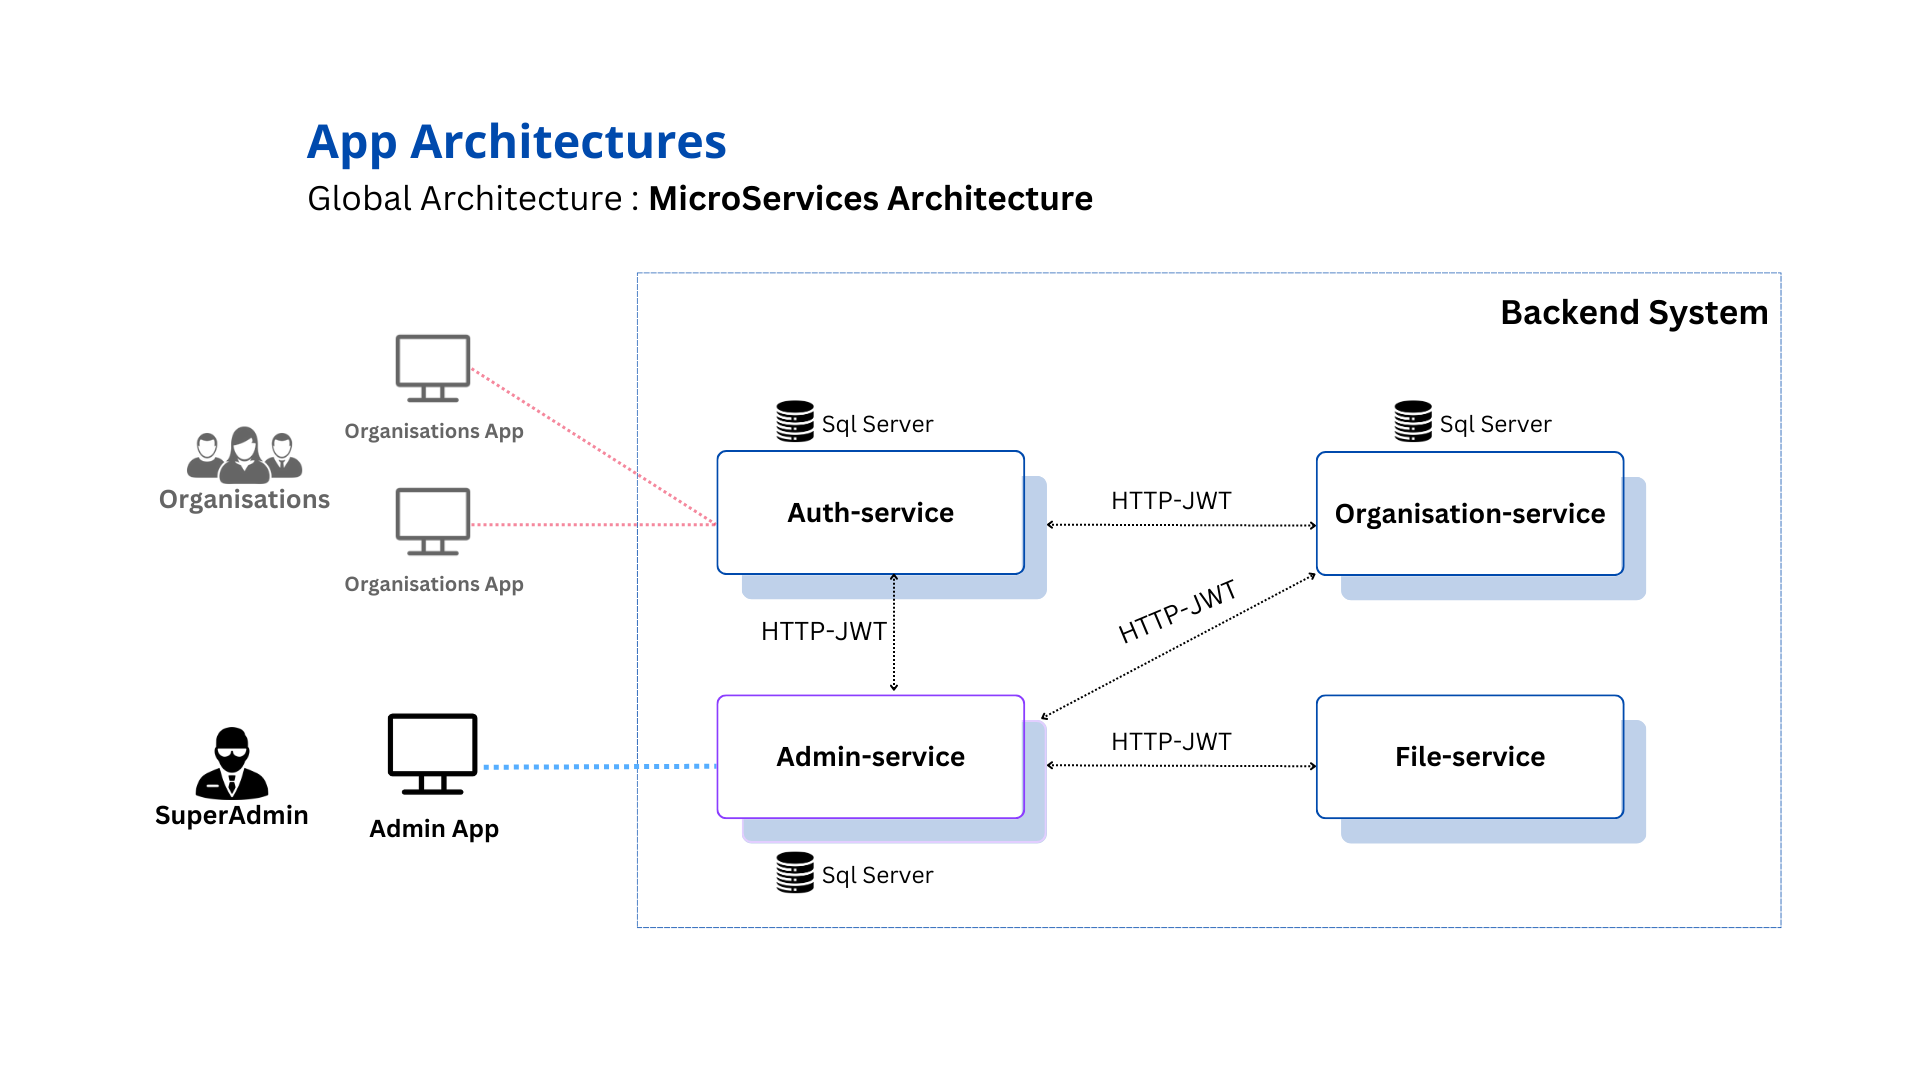The width and height of the screenshot is (1920, 1080).
Task: Click the Organisations label text
Action: [x=244, y=499]
